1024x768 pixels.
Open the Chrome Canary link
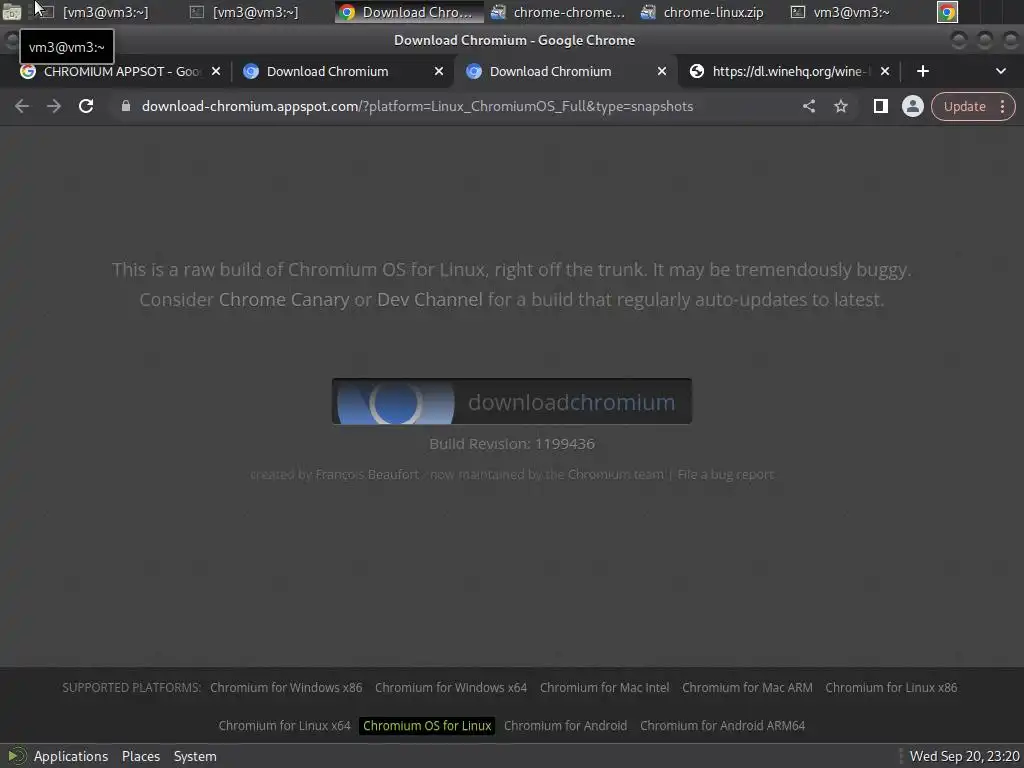click(283, 300)
